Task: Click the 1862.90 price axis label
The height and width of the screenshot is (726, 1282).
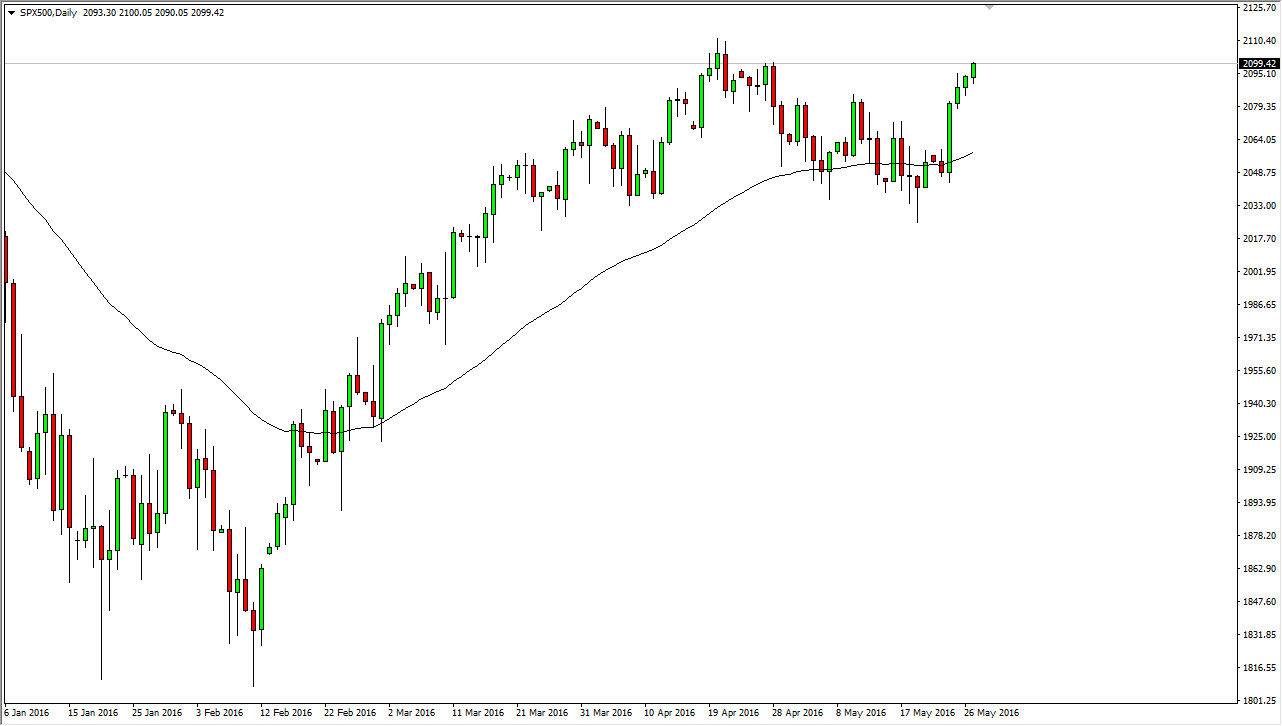Action: [1259, 568]
